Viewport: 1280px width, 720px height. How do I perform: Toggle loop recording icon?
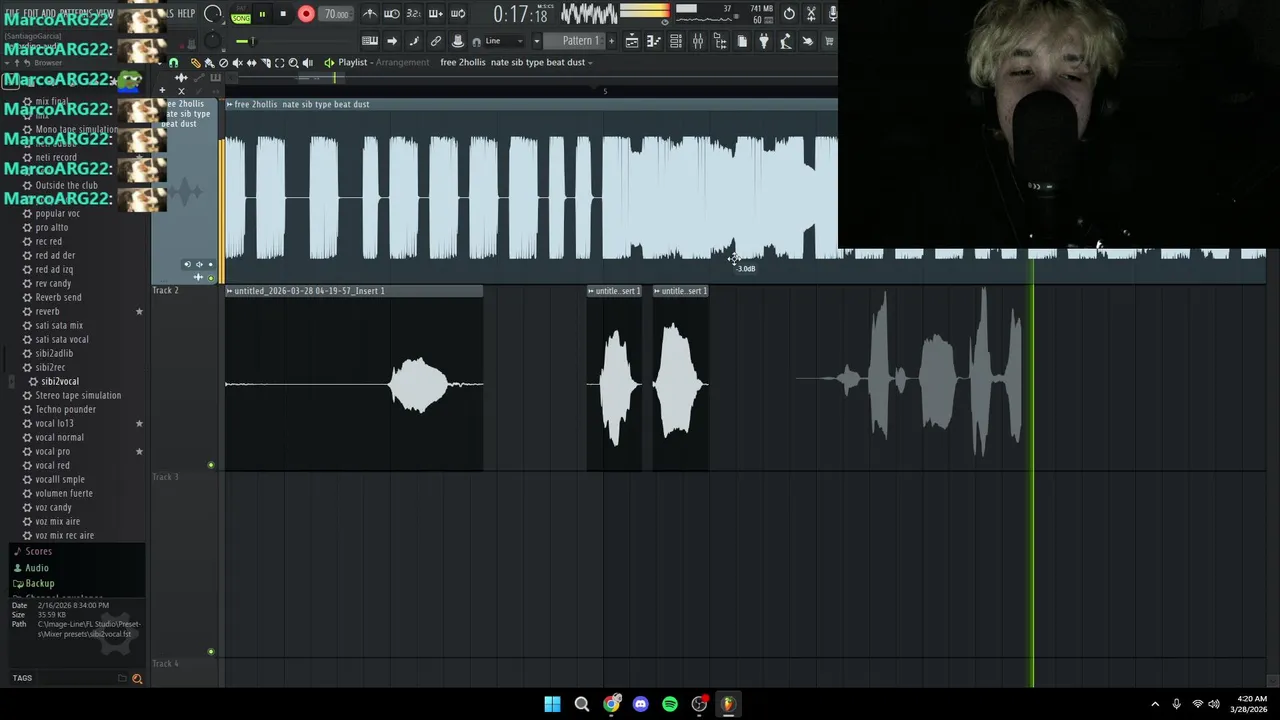457,14
